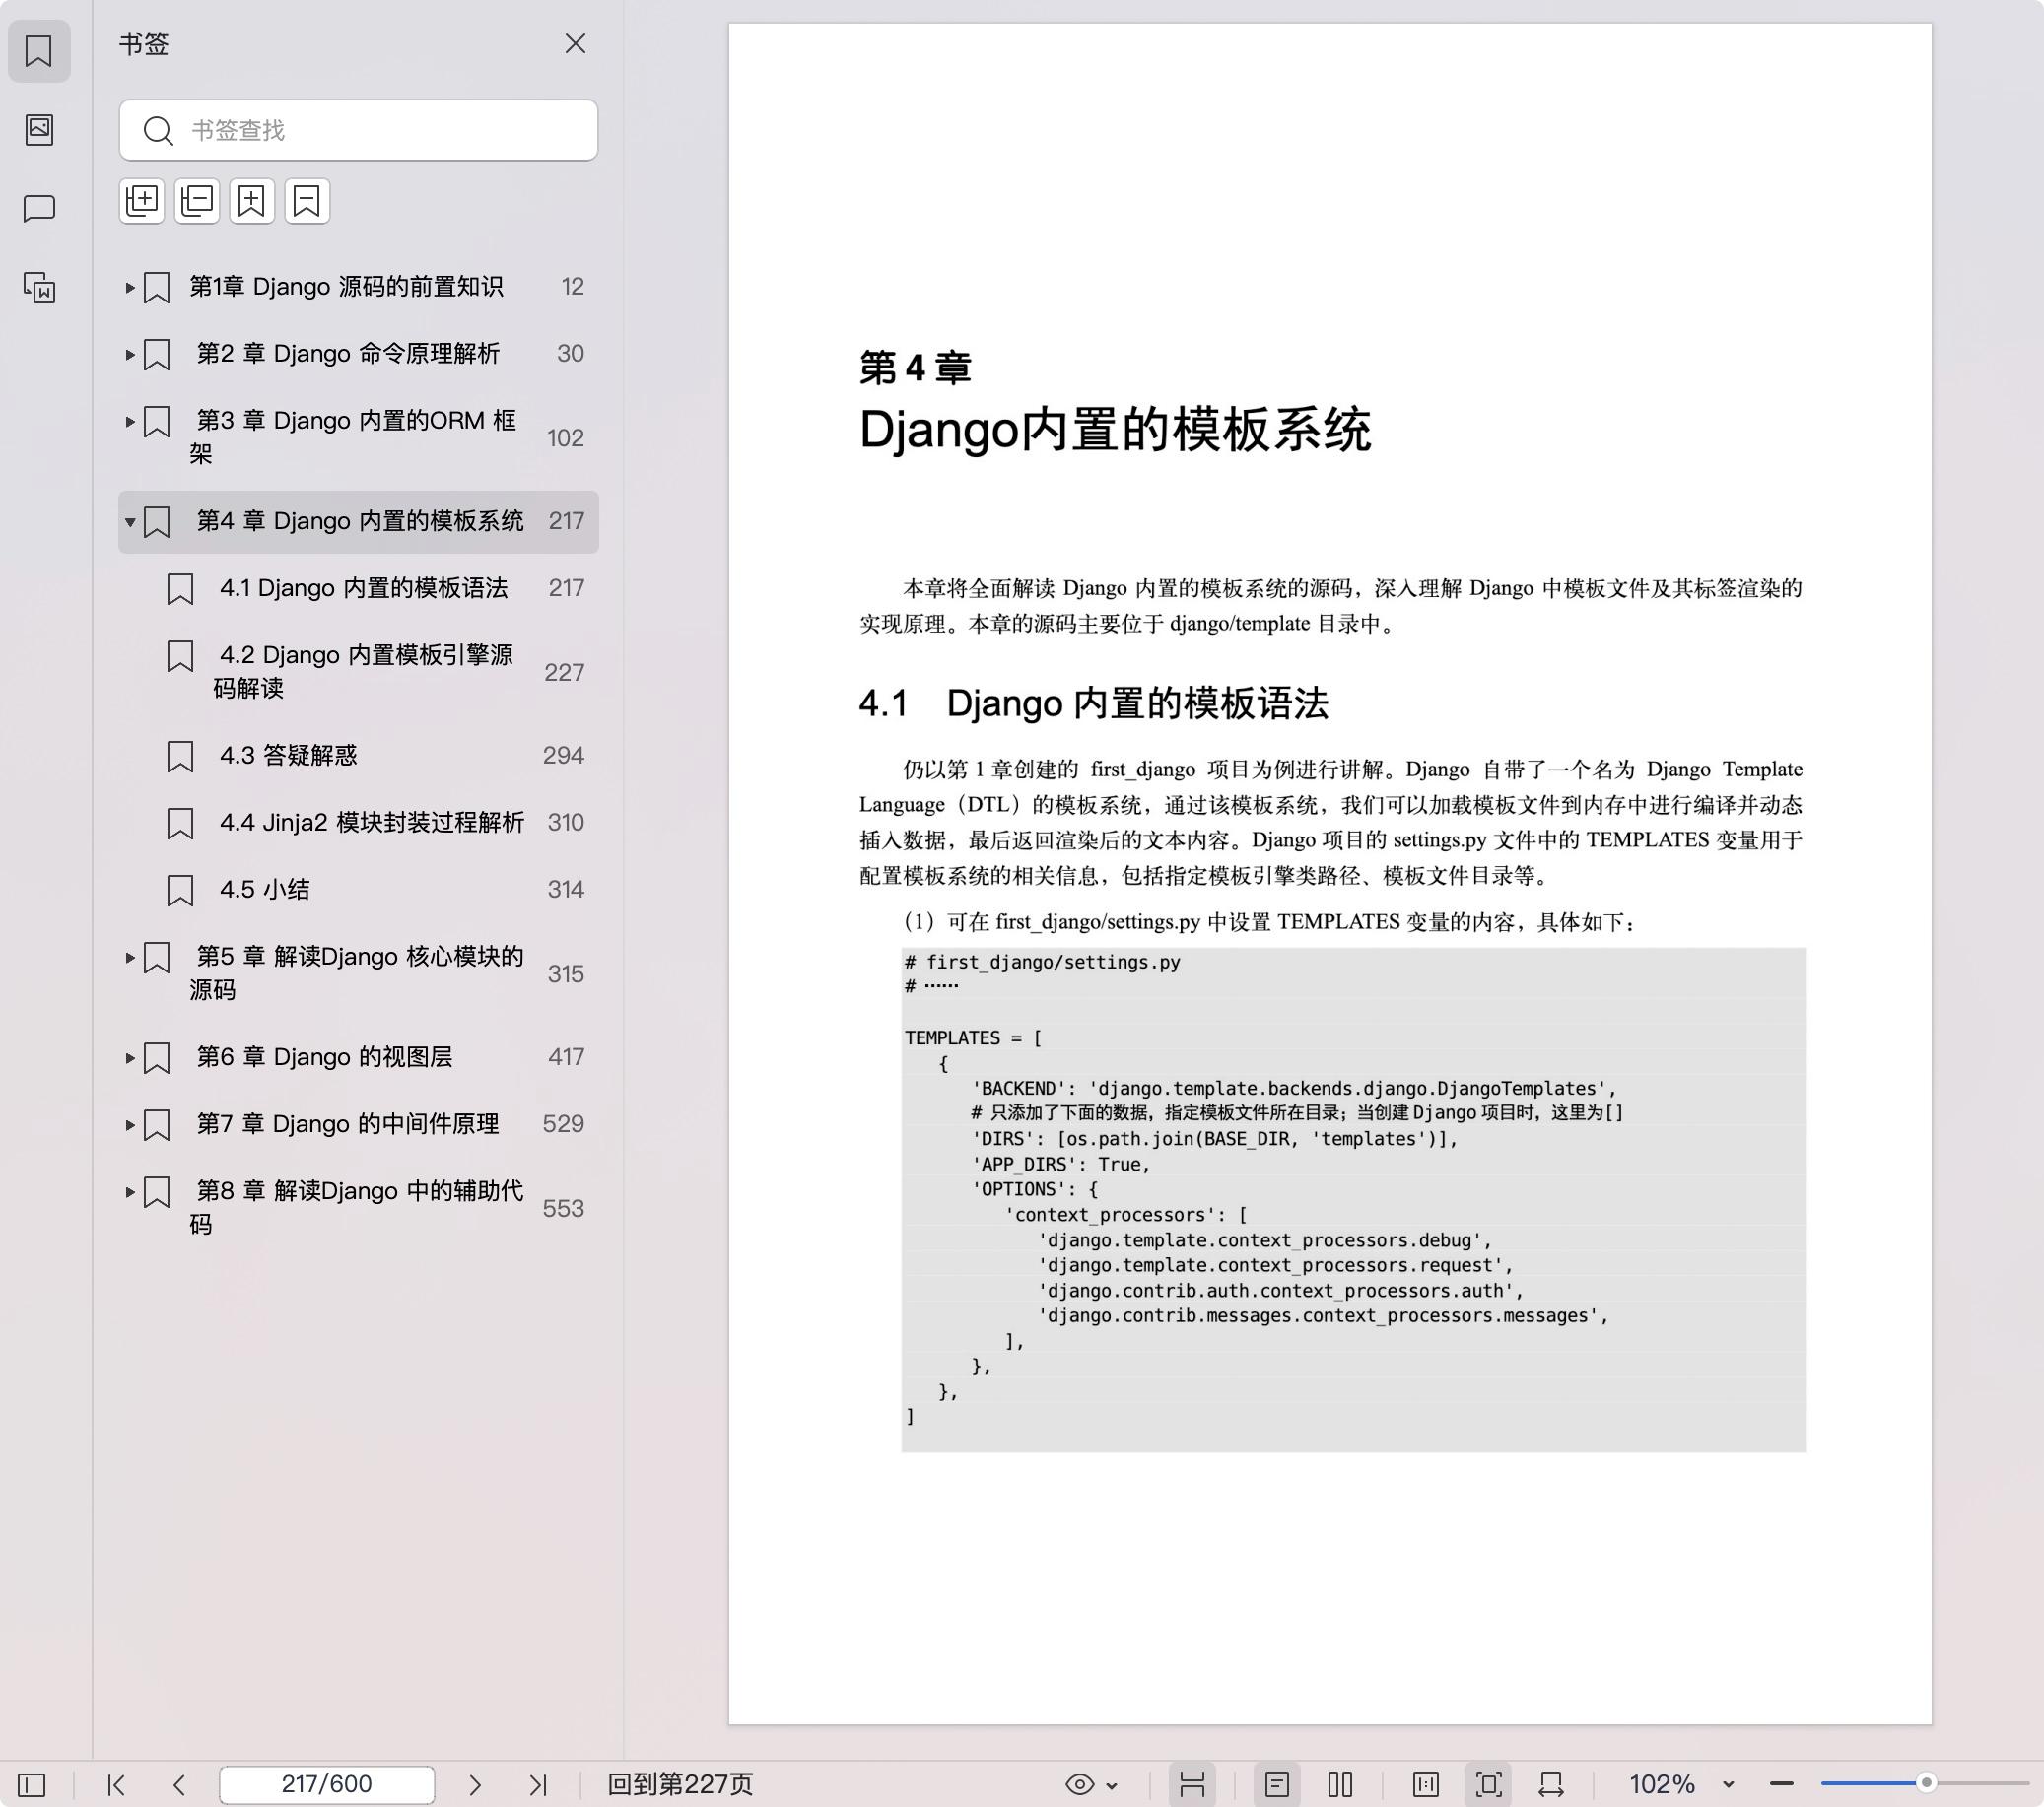The image size is (2044, 1807).
Task: Expand 第3 章 Django 内置的ORM 框架
Action: click(130, 422)
